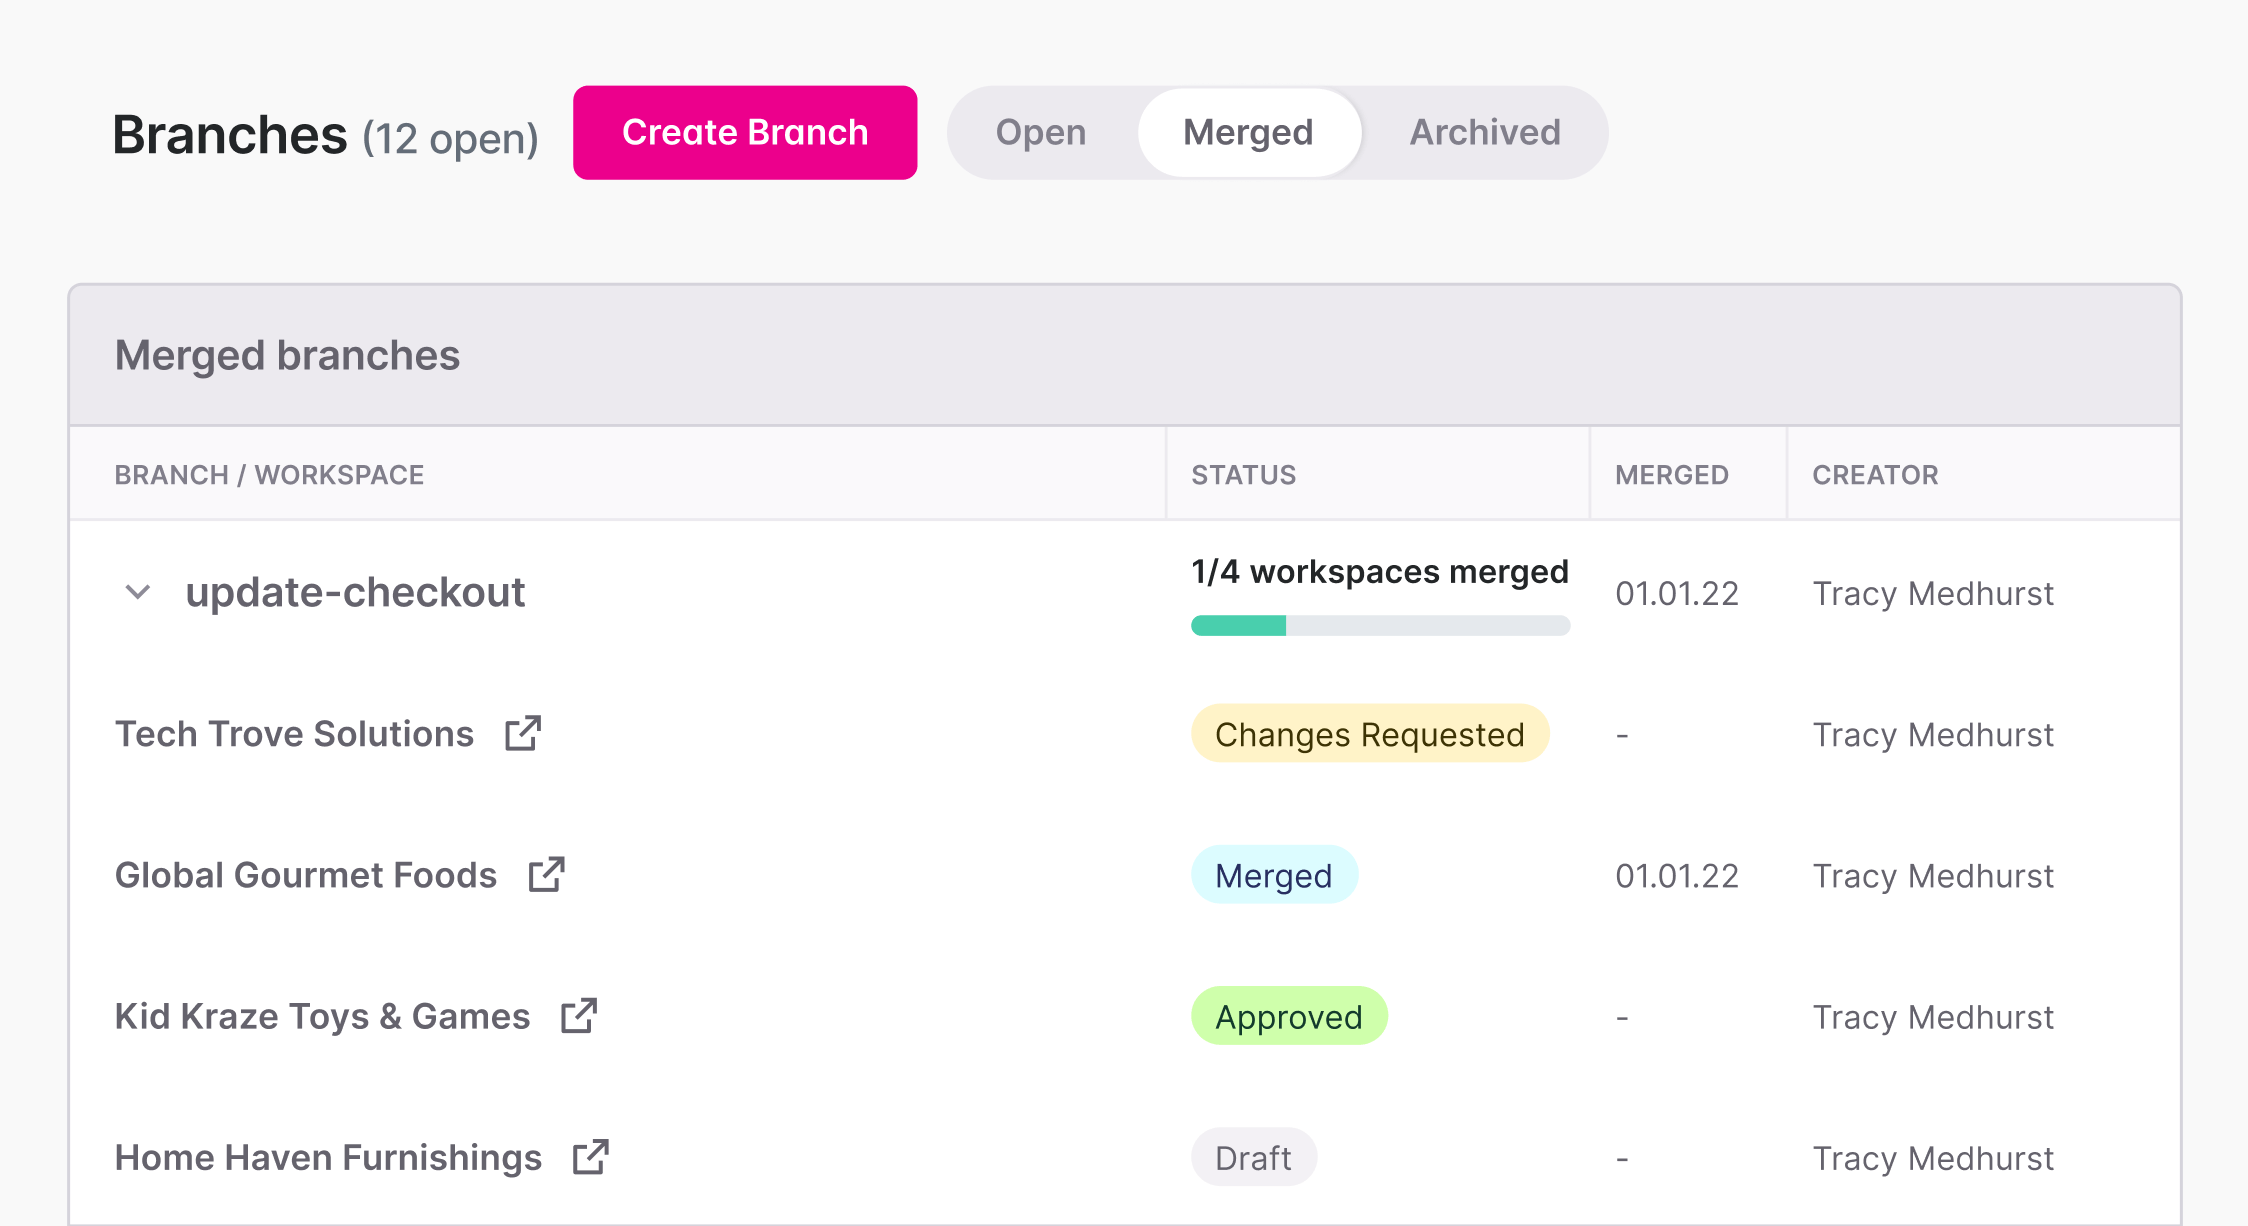Click the workspaces merged progress bar

1379,626
